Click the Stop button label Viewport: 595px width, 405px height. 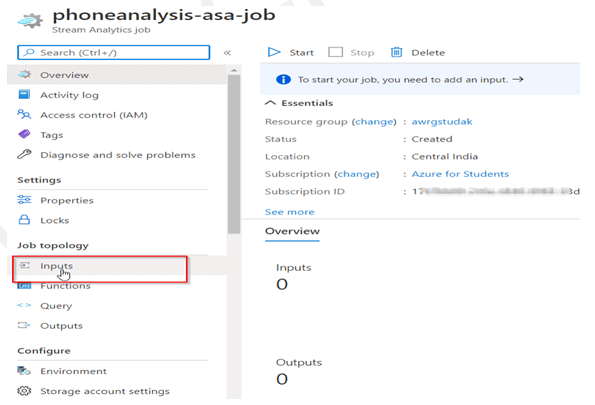pyautogui.click(x=362, y=53)
